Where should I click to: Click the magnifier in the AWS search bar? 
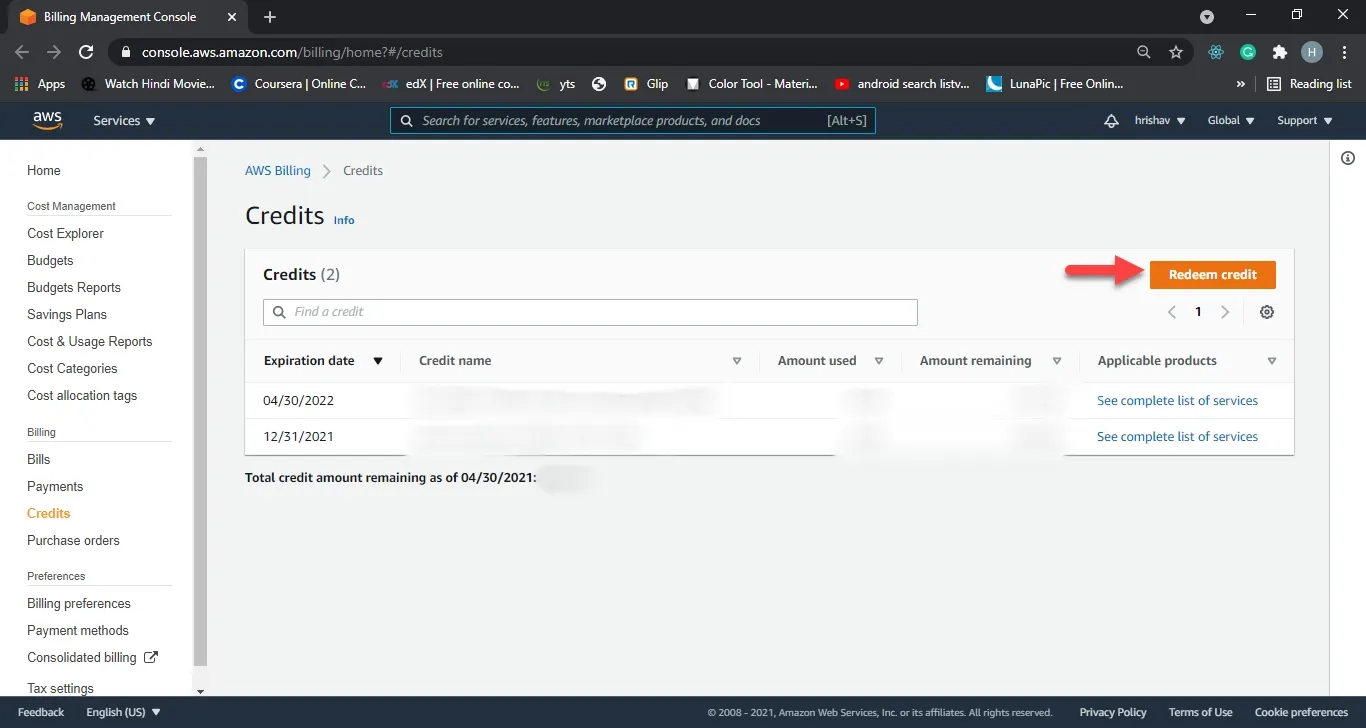(406, 120)
